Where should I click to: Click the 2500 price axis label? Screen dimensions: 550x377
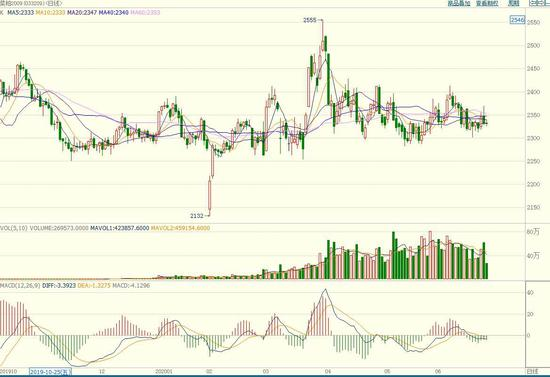coord(533,46)
